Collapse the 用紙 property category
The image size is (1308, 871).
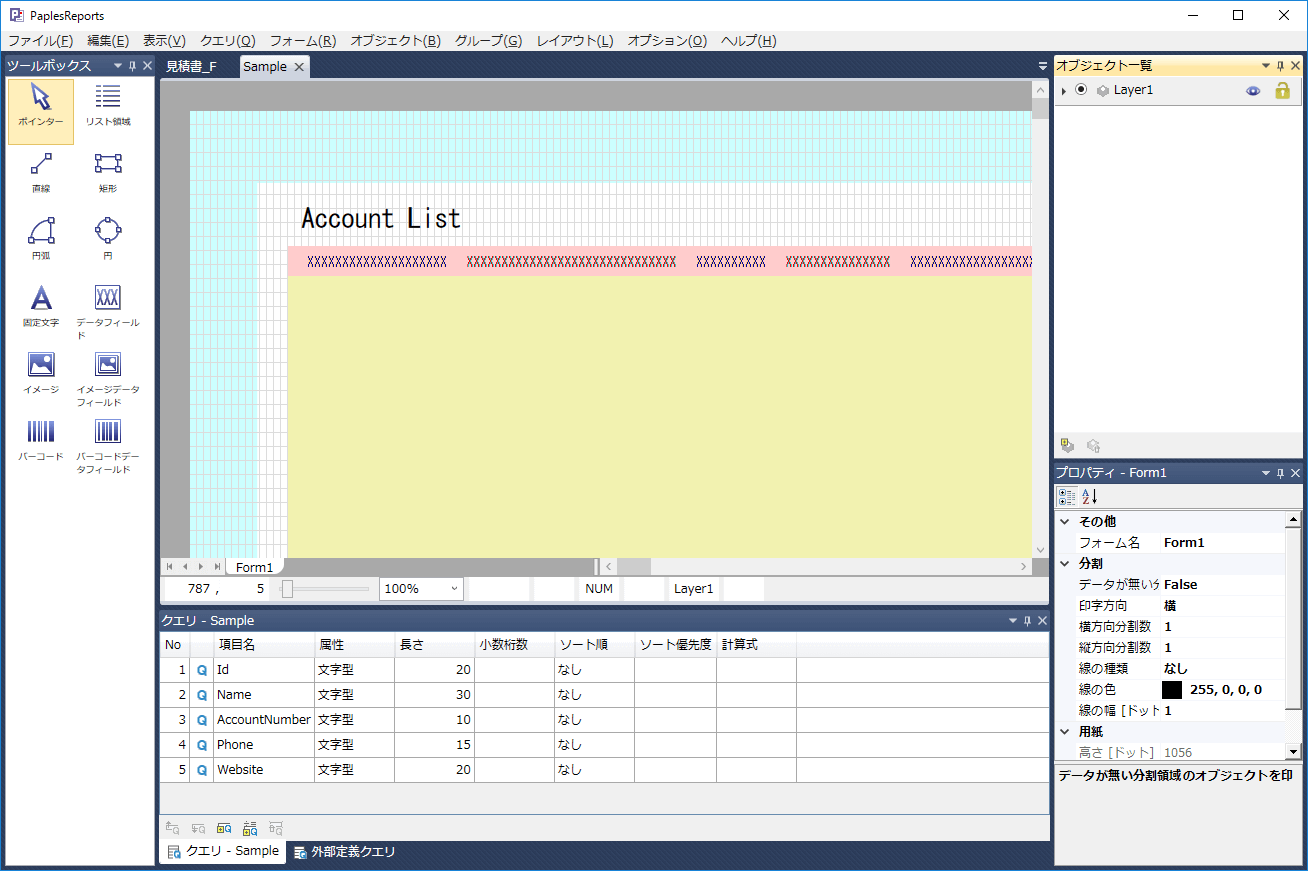[x=1065, y=731]
